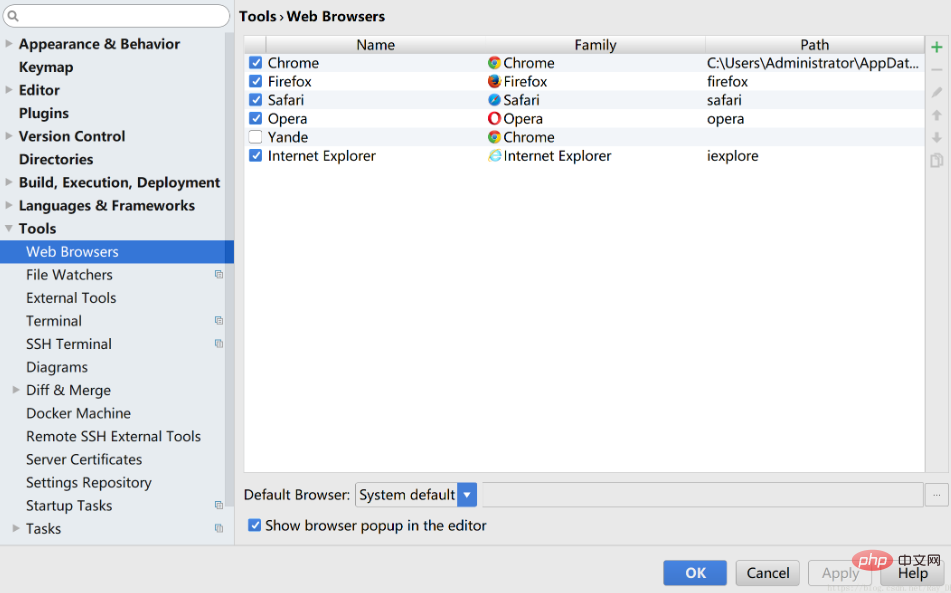Expand Appearance & Behavior settings
Image resolution: width=951 pixels, height=593 pixels.
(8, 44)
